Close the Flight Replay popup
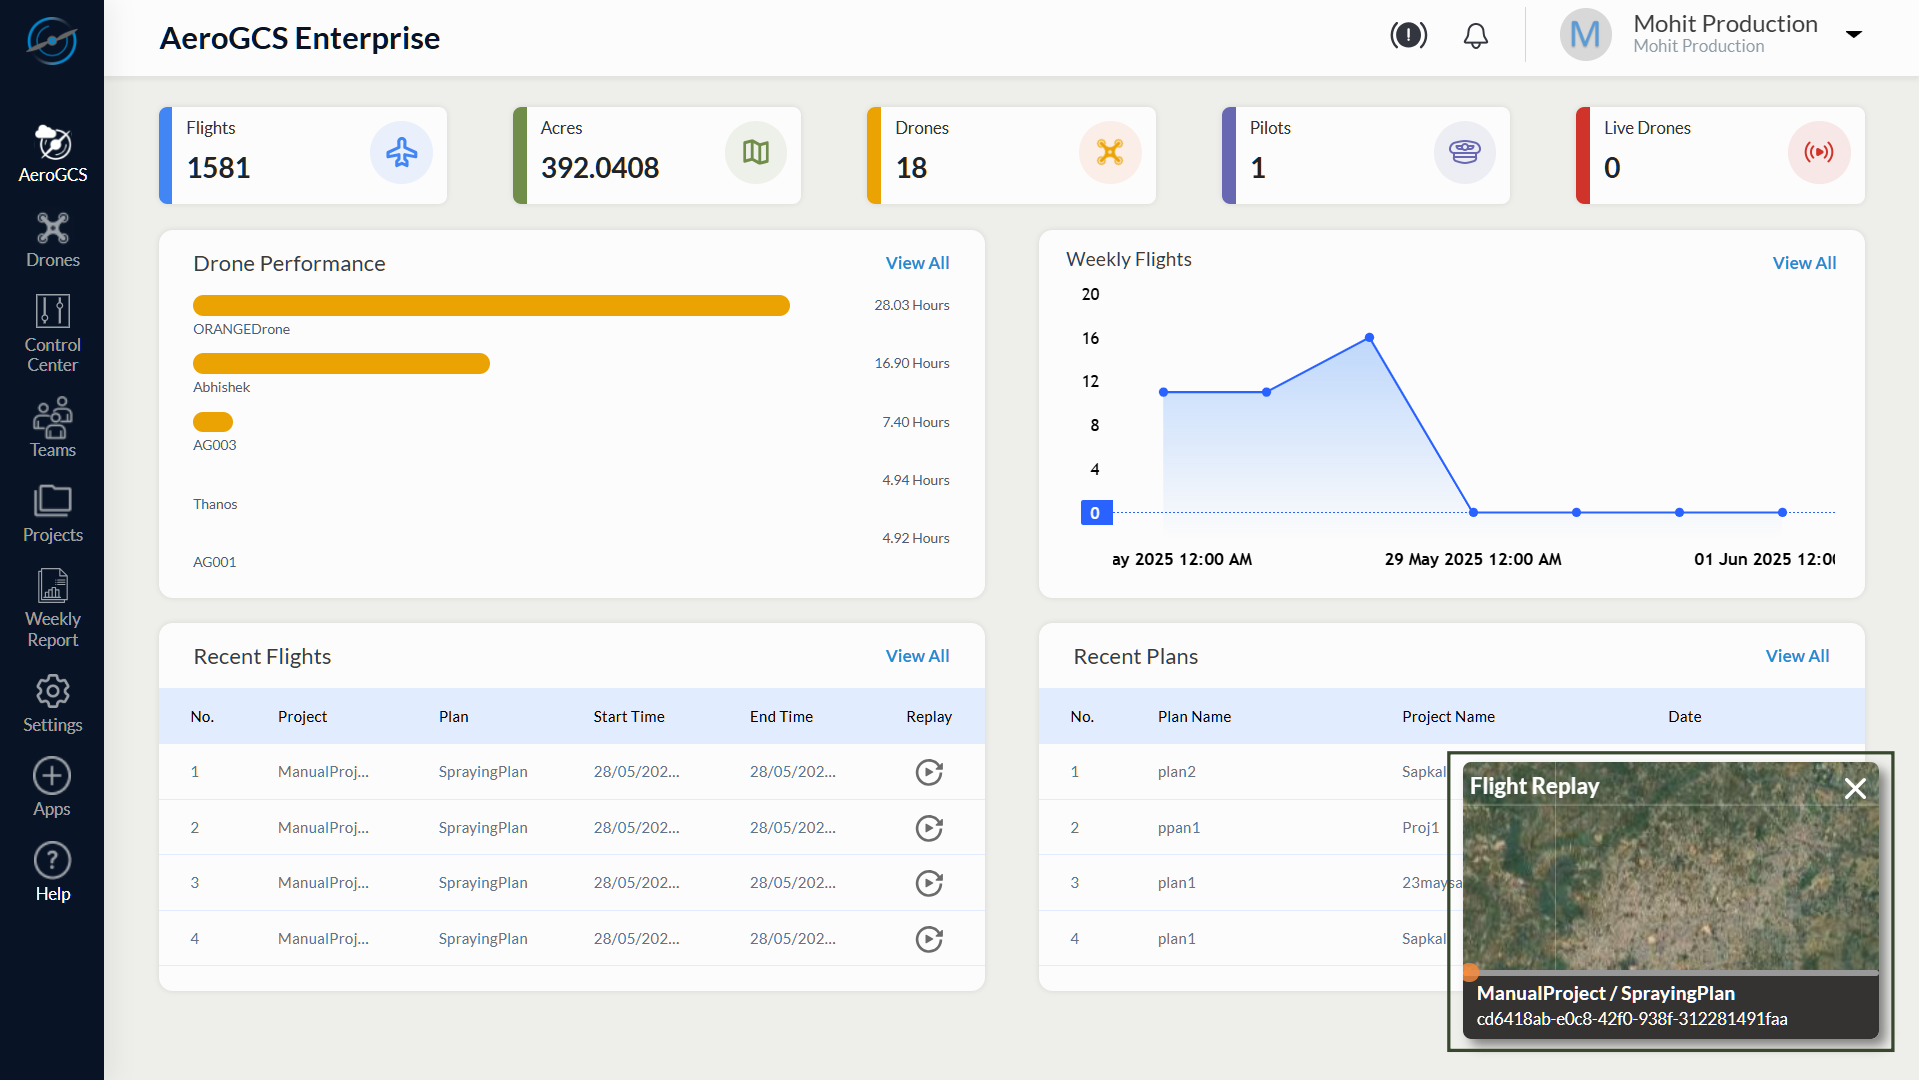Viewport: 1920px width, 1080px height. (x=1855, y=789)
